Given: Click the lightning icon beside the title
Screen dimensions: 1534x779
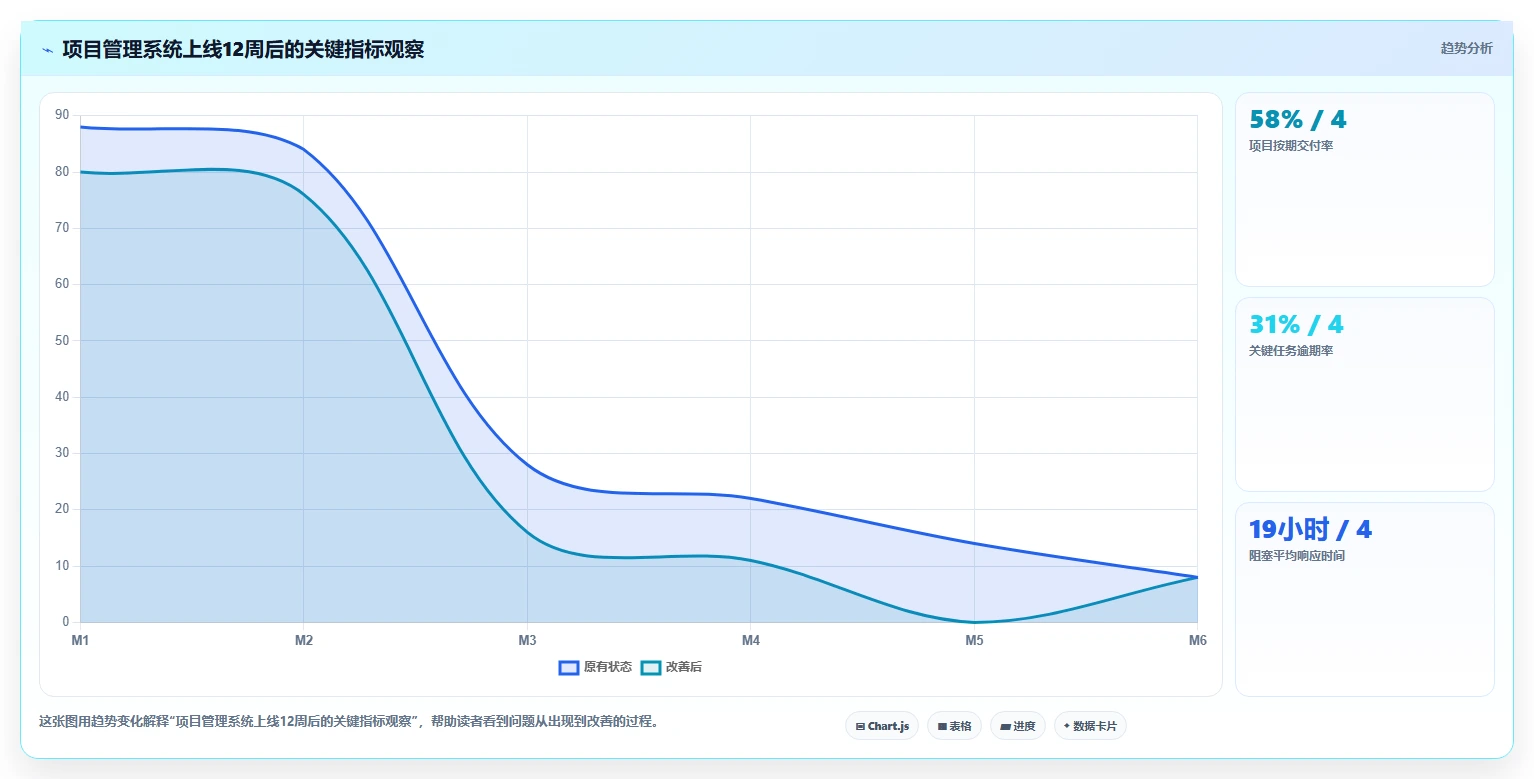Looking at the screenshot, I should click(x=48, y=50).
